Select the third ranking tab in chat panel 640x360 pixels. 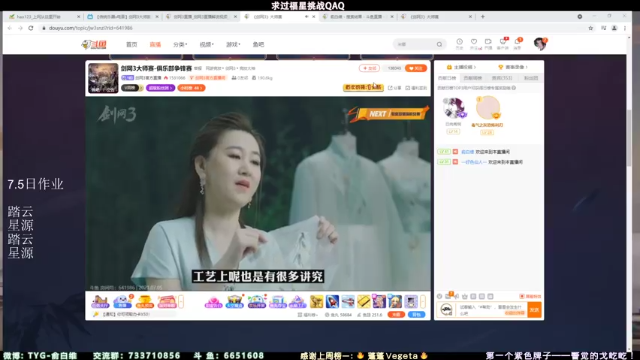click(502, 78)
